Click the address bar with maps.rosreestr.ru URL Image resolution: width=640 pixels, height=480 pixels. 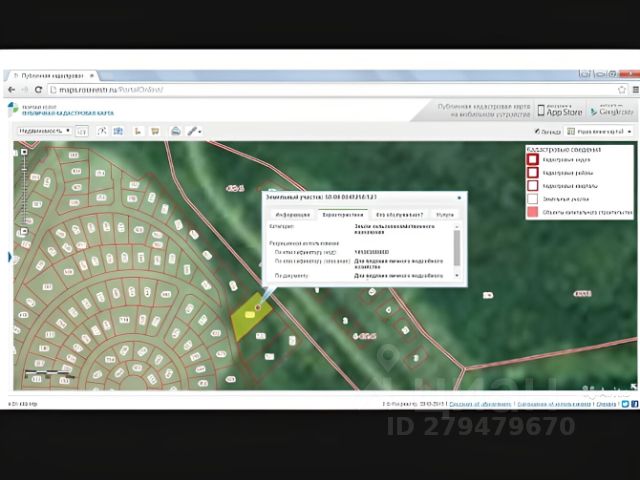pos(333,89)
